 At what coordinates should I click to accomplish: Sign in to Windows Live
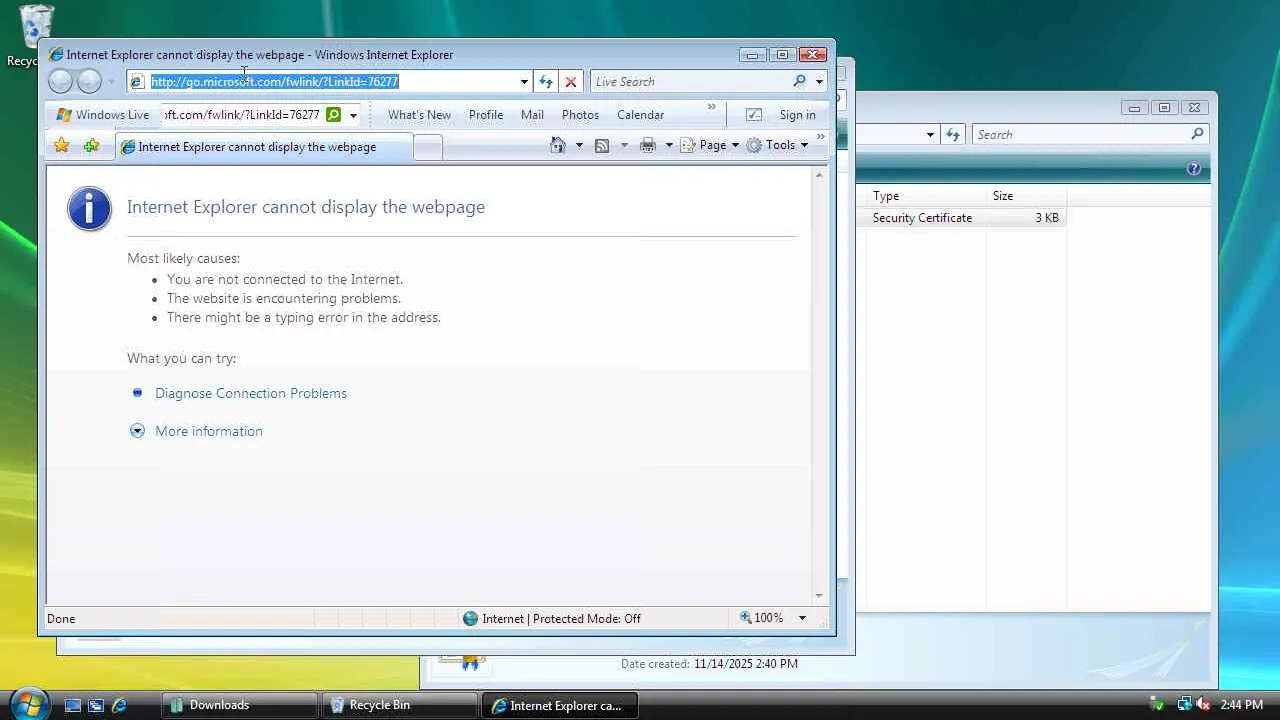tap(797, 115)
